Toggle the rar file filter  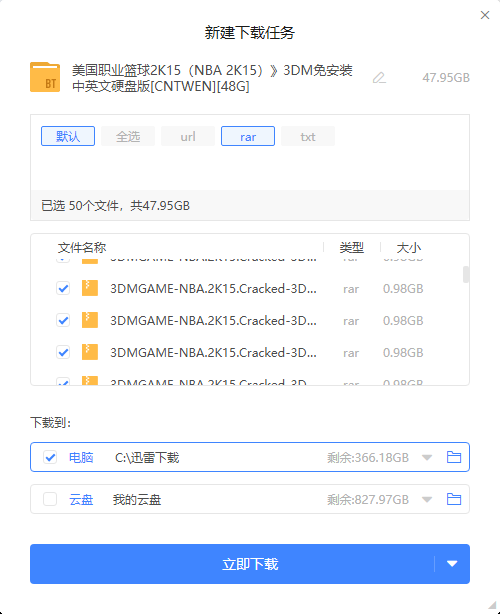[248, 136]
